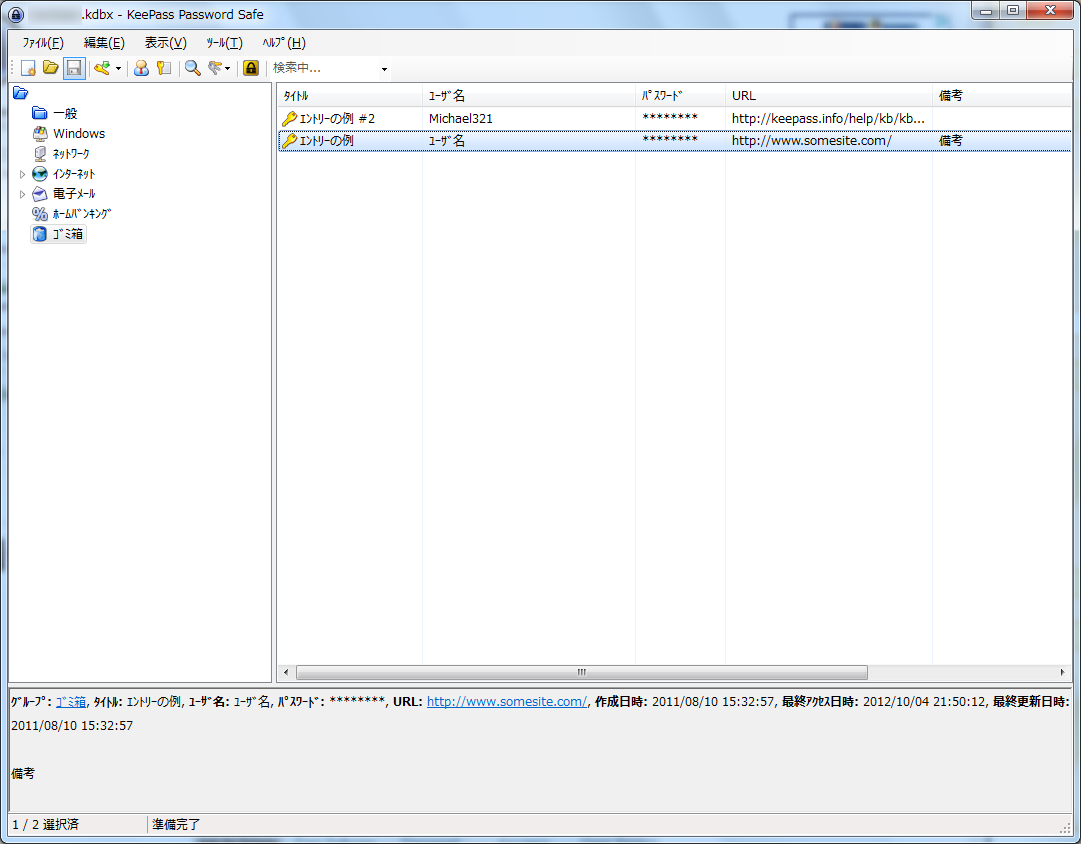
Task: Click the keepass.info URL cell
Action: (x=828, y=119)
